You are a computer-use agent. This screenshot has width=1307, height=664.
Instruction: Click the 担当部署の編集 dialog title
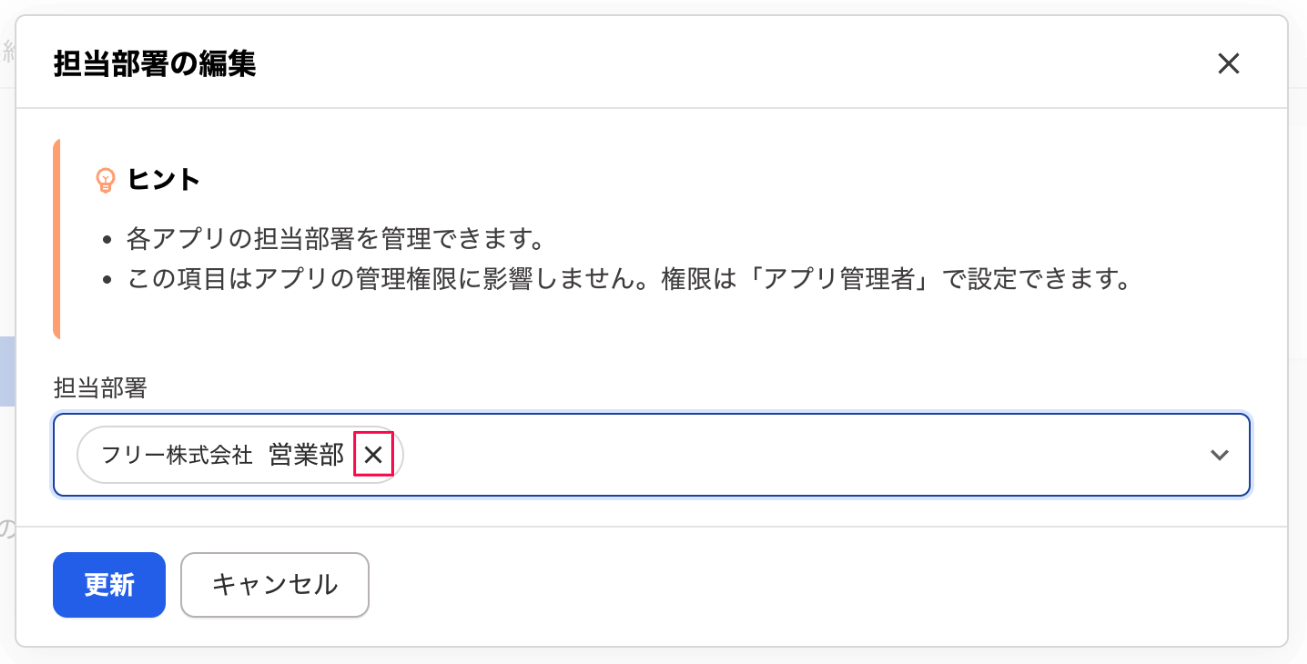[154, 64]
